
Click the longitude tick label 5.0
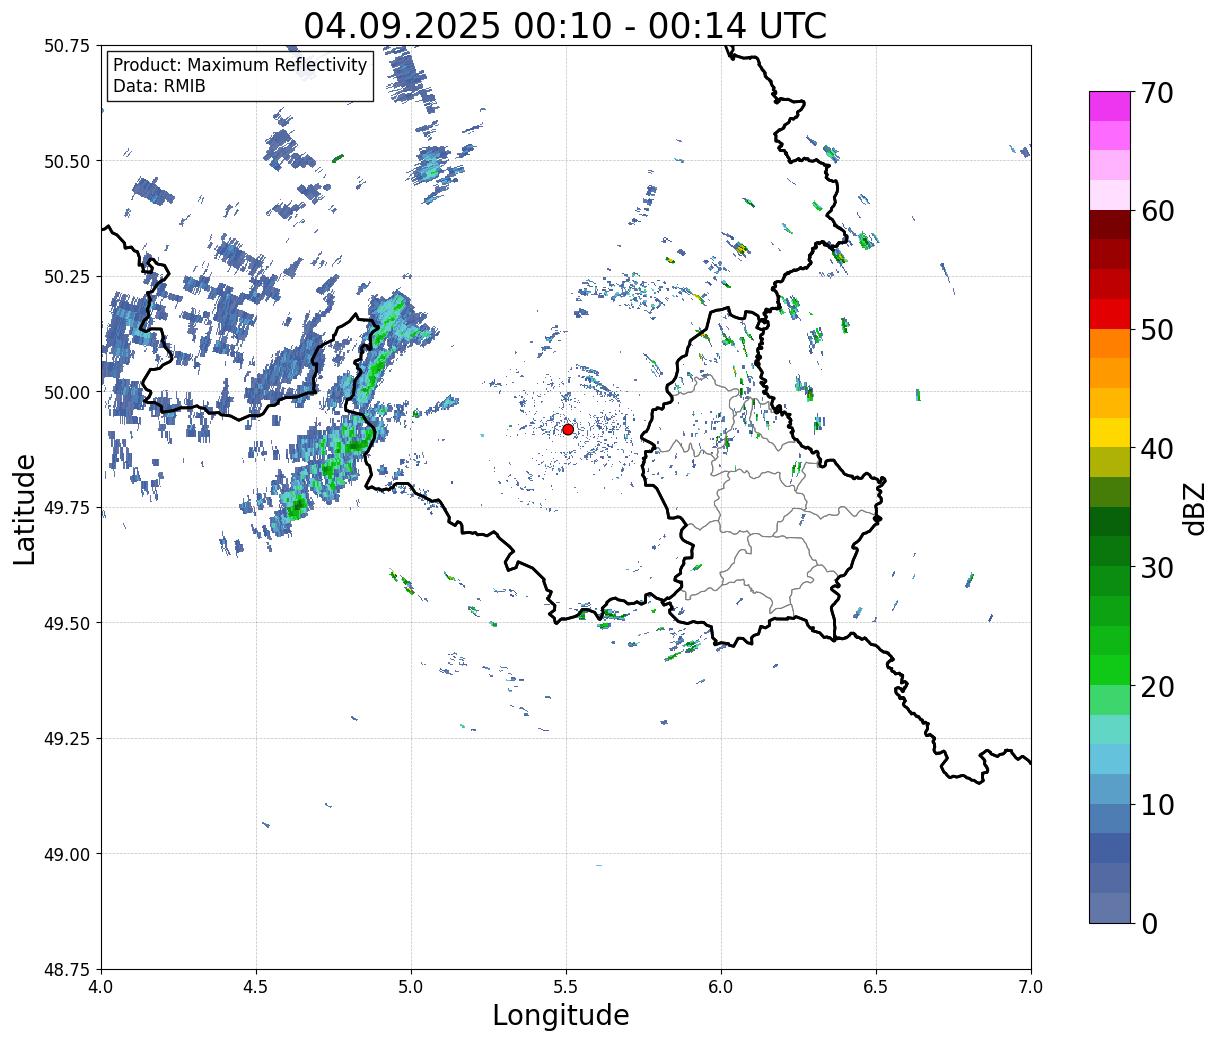tap(411, 986)
